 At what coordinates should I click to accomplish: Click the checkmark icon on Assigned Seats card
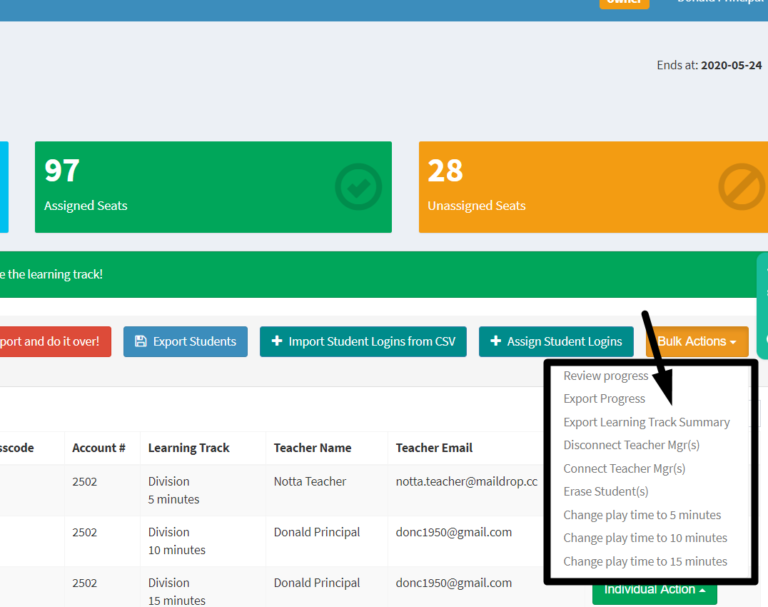tap(358, 186)
